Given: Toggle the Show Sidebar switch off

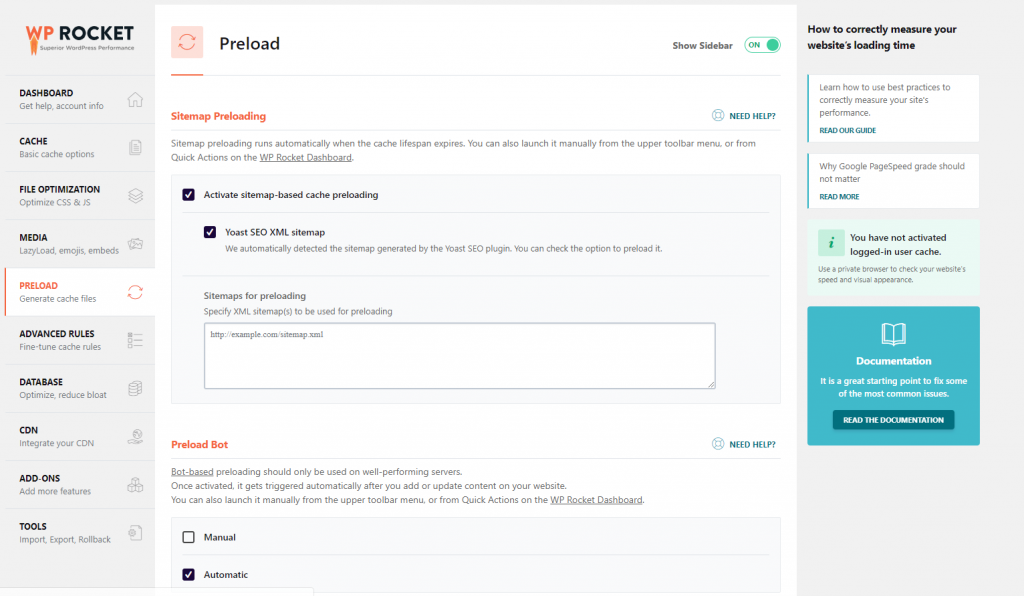Looking at the screenshot, I should click(x=762, y=45).
